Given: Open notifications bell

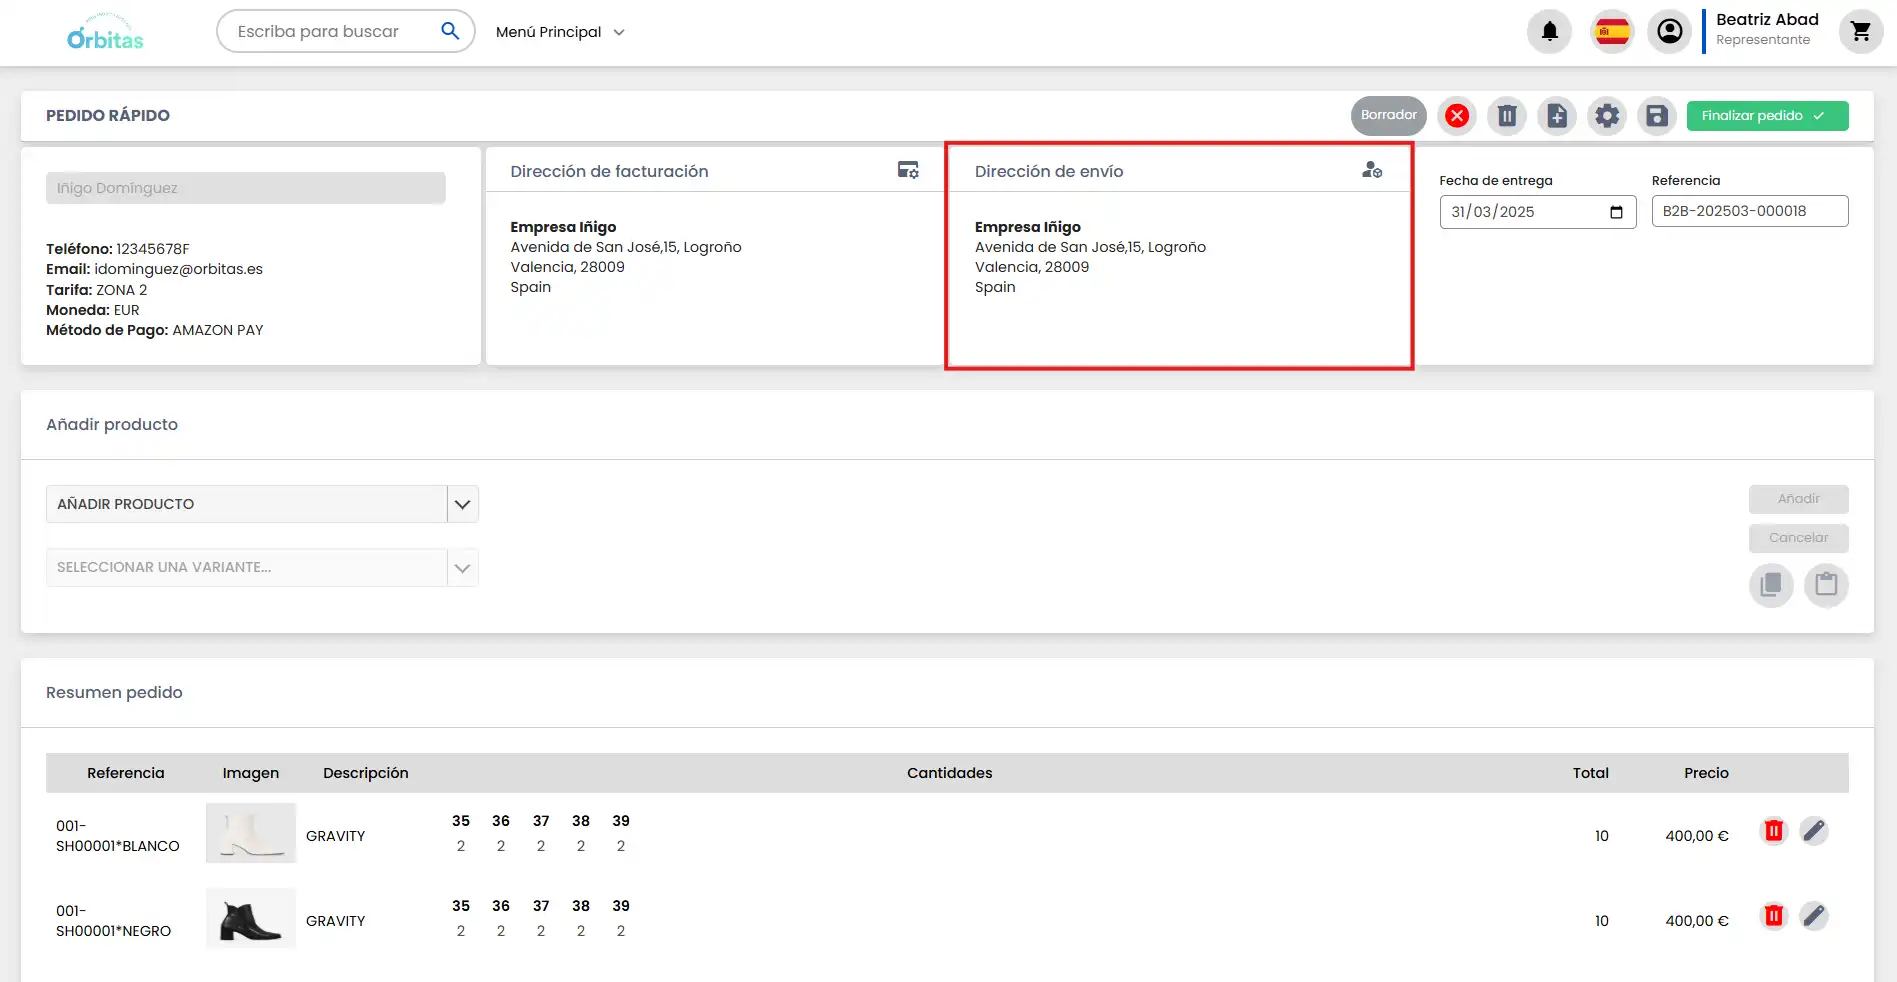Looking at the screenshot, I should point(1549,32).
